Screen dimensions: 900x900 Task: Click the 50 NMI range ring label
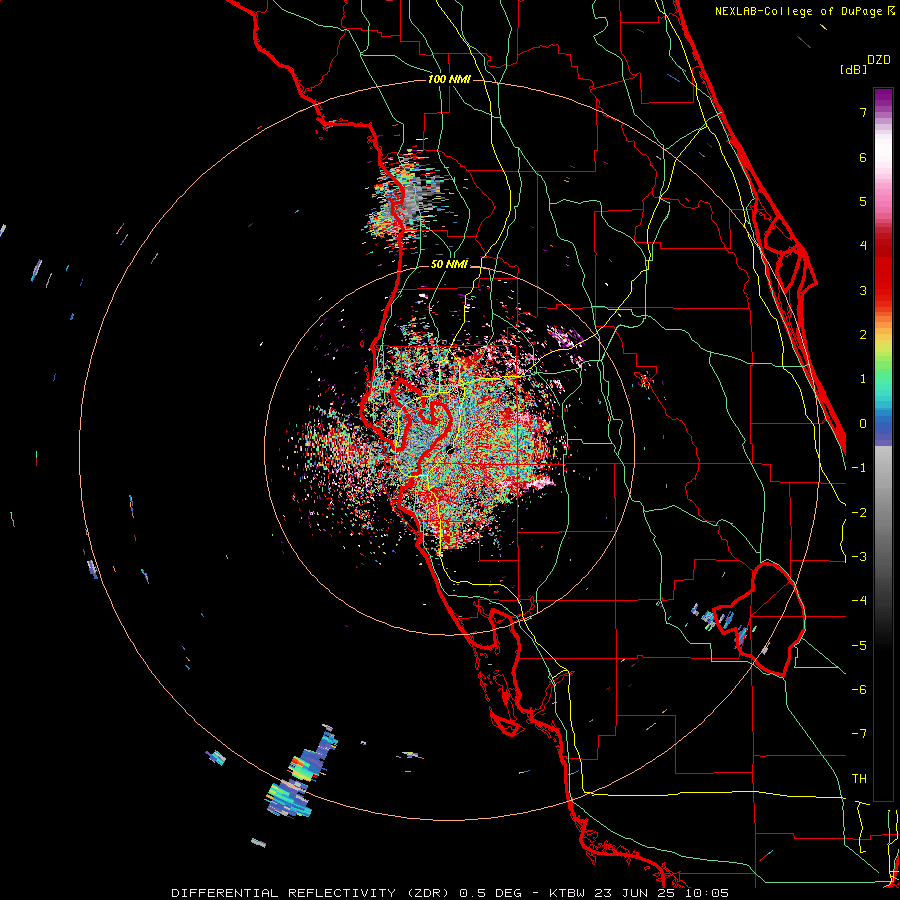449,265
